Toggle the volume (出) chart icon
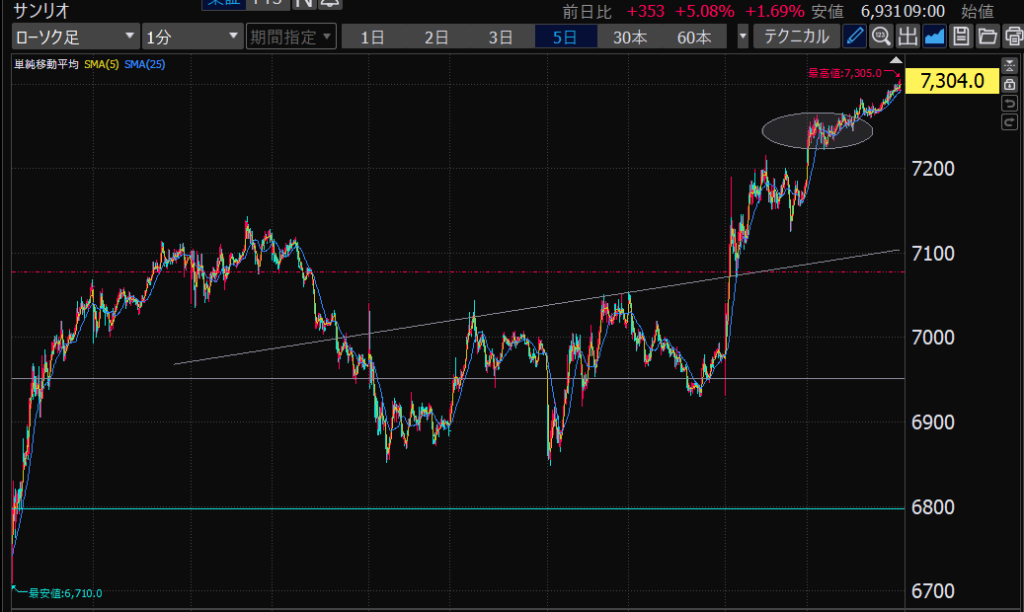The image size is (1024, 612). [x=908, y=37]
